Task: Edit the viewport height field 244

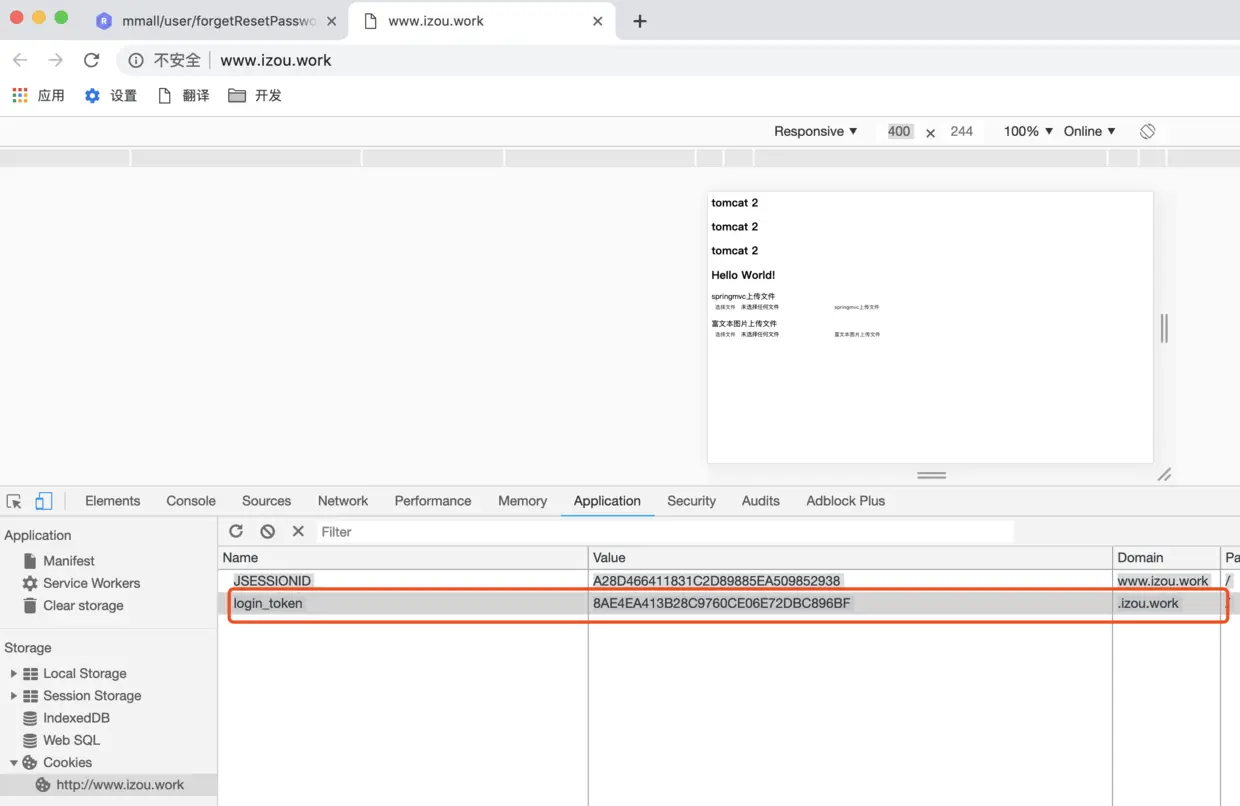Action: pyautogui.click(x=962, y=131)
